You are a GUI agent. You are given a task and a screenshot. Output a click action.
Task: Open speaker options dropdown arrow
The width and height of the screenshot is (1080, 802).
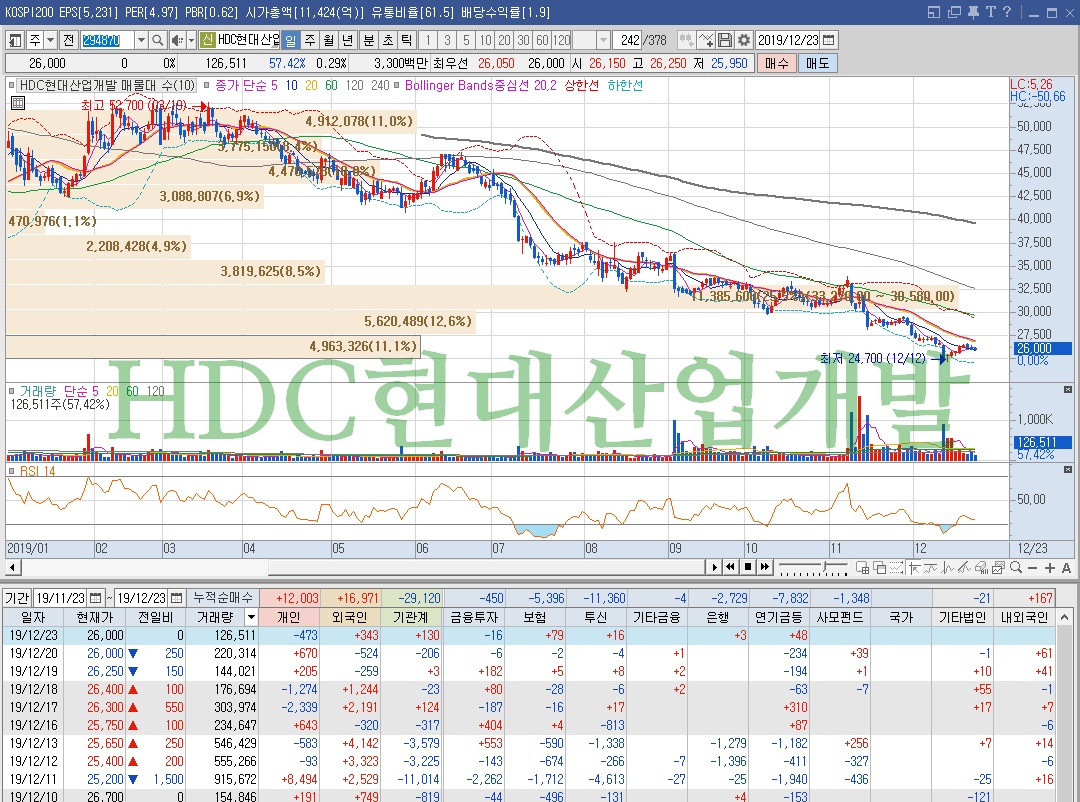pyautogui.click(x=191, y=40)
